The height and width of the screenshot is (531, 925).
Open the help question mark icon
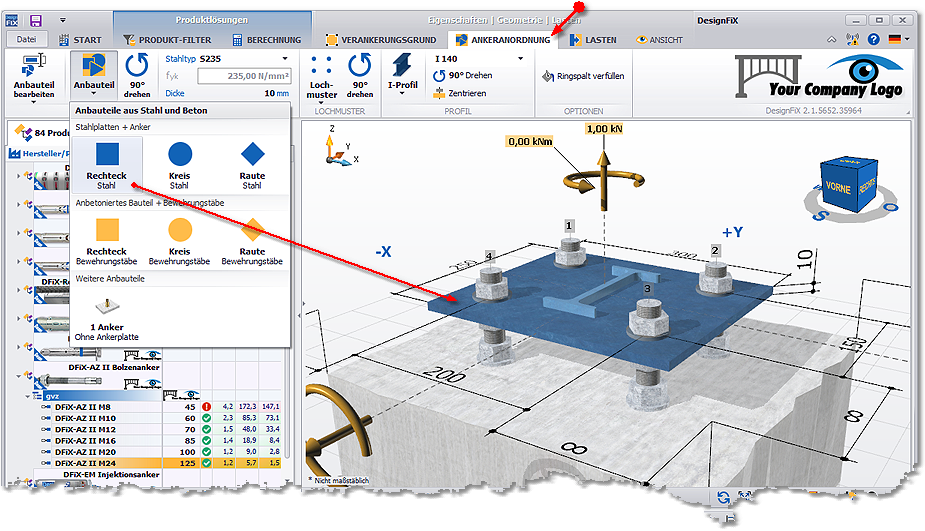coord(874,40)
